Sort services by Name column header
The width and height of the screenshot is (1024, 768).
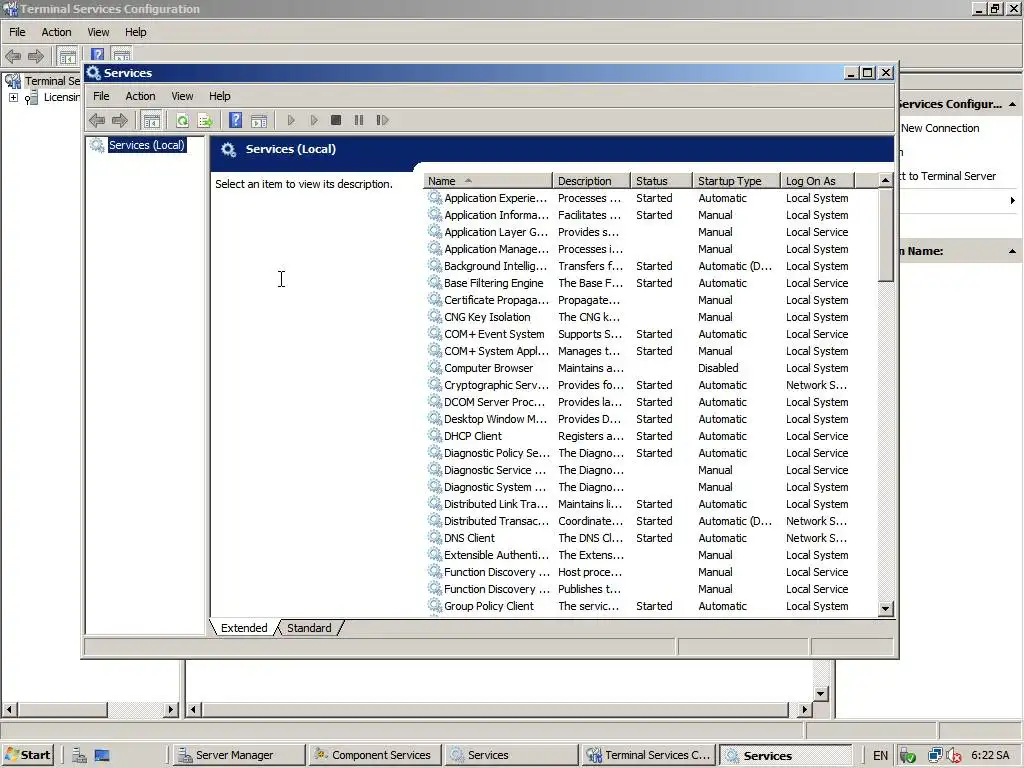point(488,181)
